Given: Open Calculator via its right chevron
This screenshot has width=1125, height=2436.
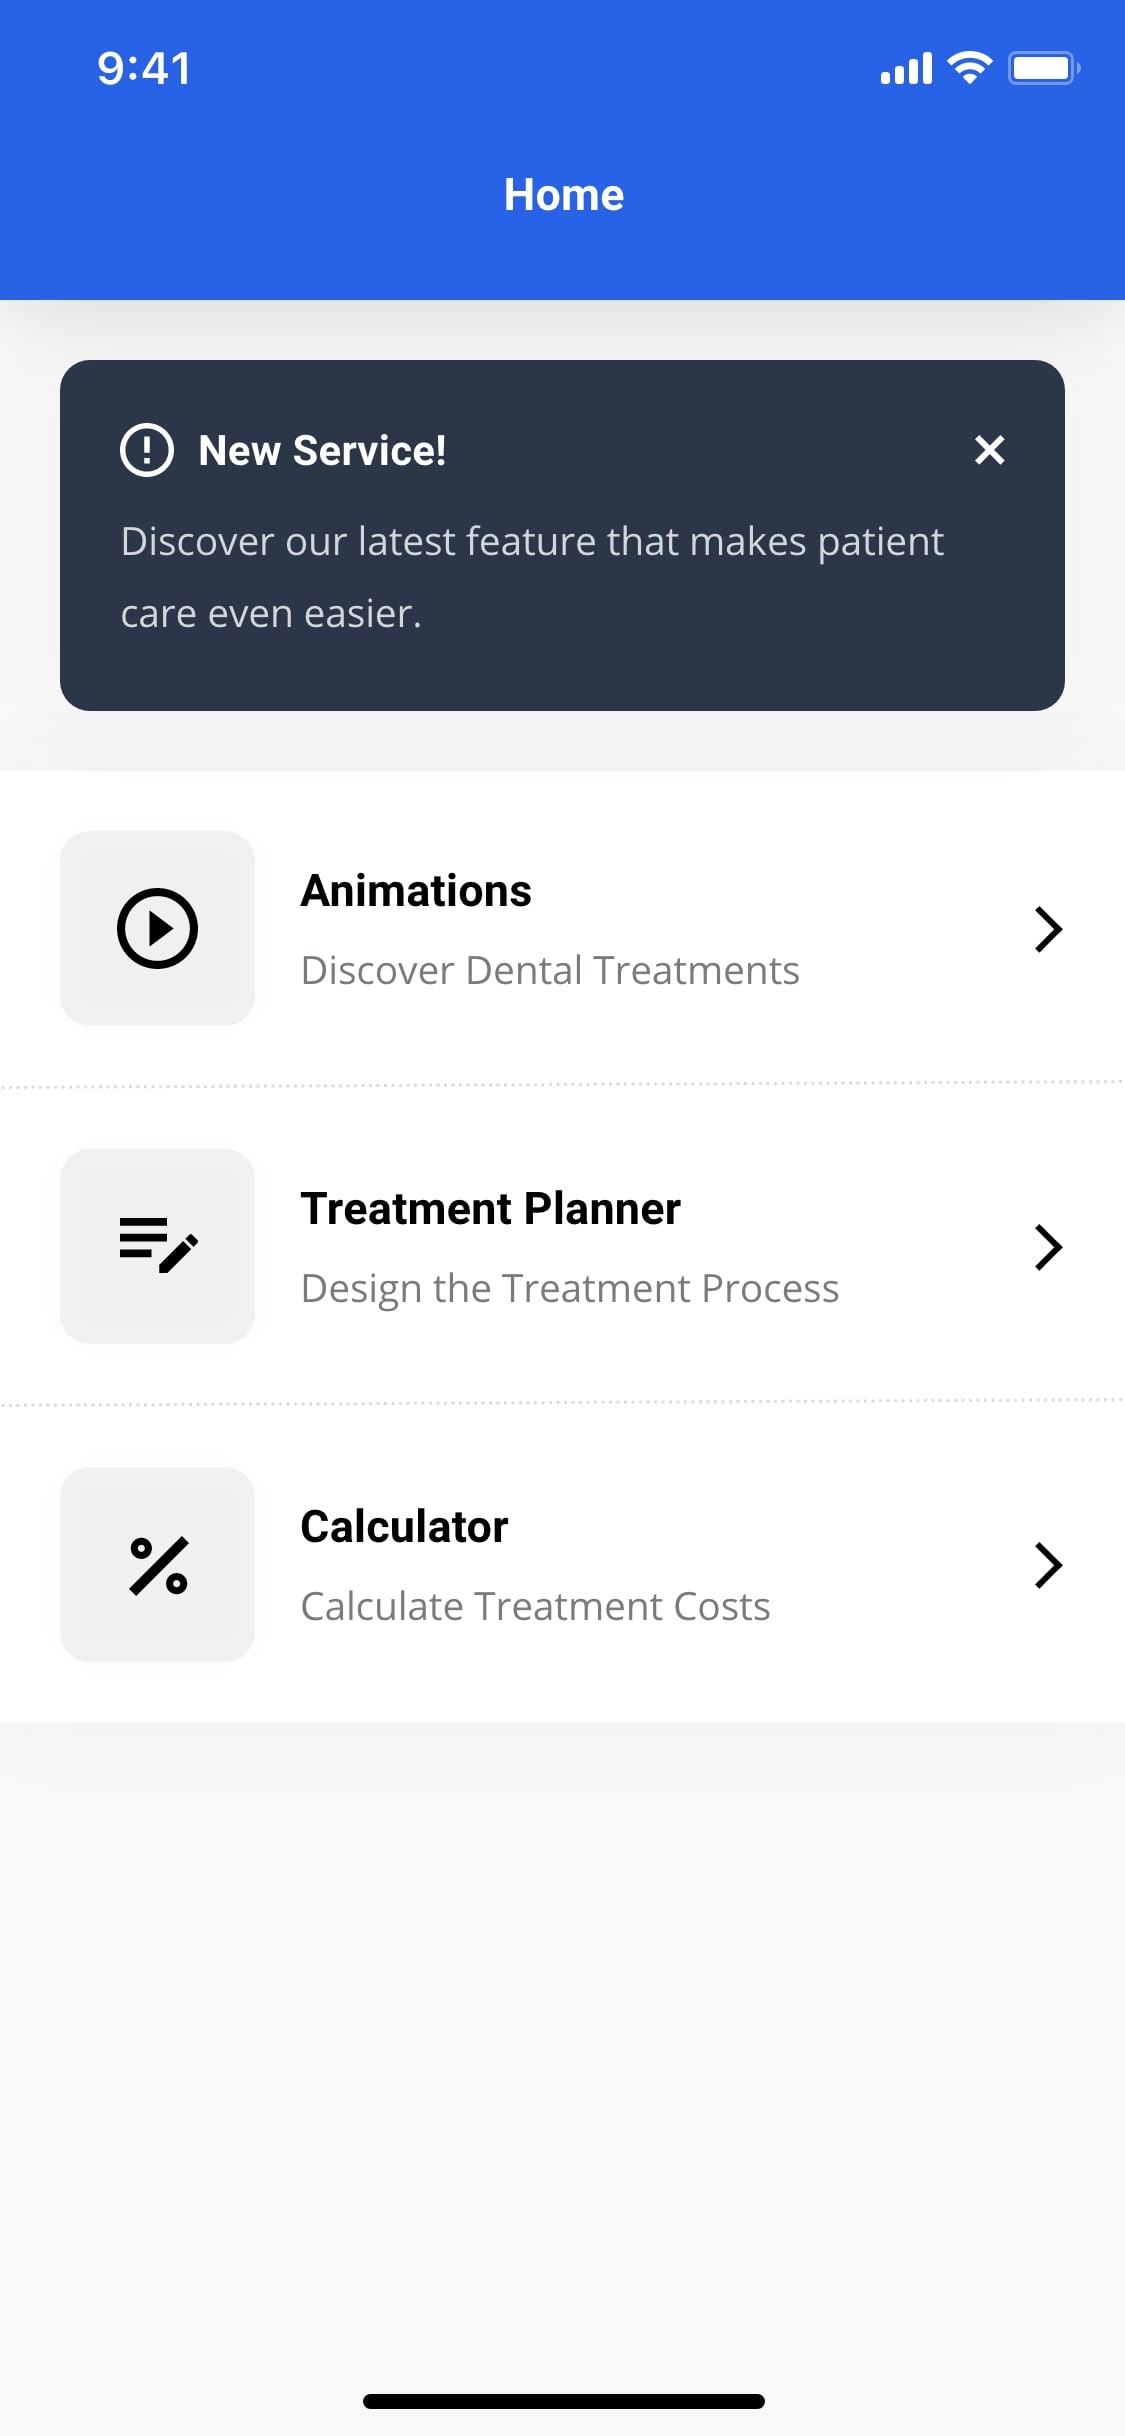Looking at the screenshot, I should pyautogui.click(x=1047, y=1565).
